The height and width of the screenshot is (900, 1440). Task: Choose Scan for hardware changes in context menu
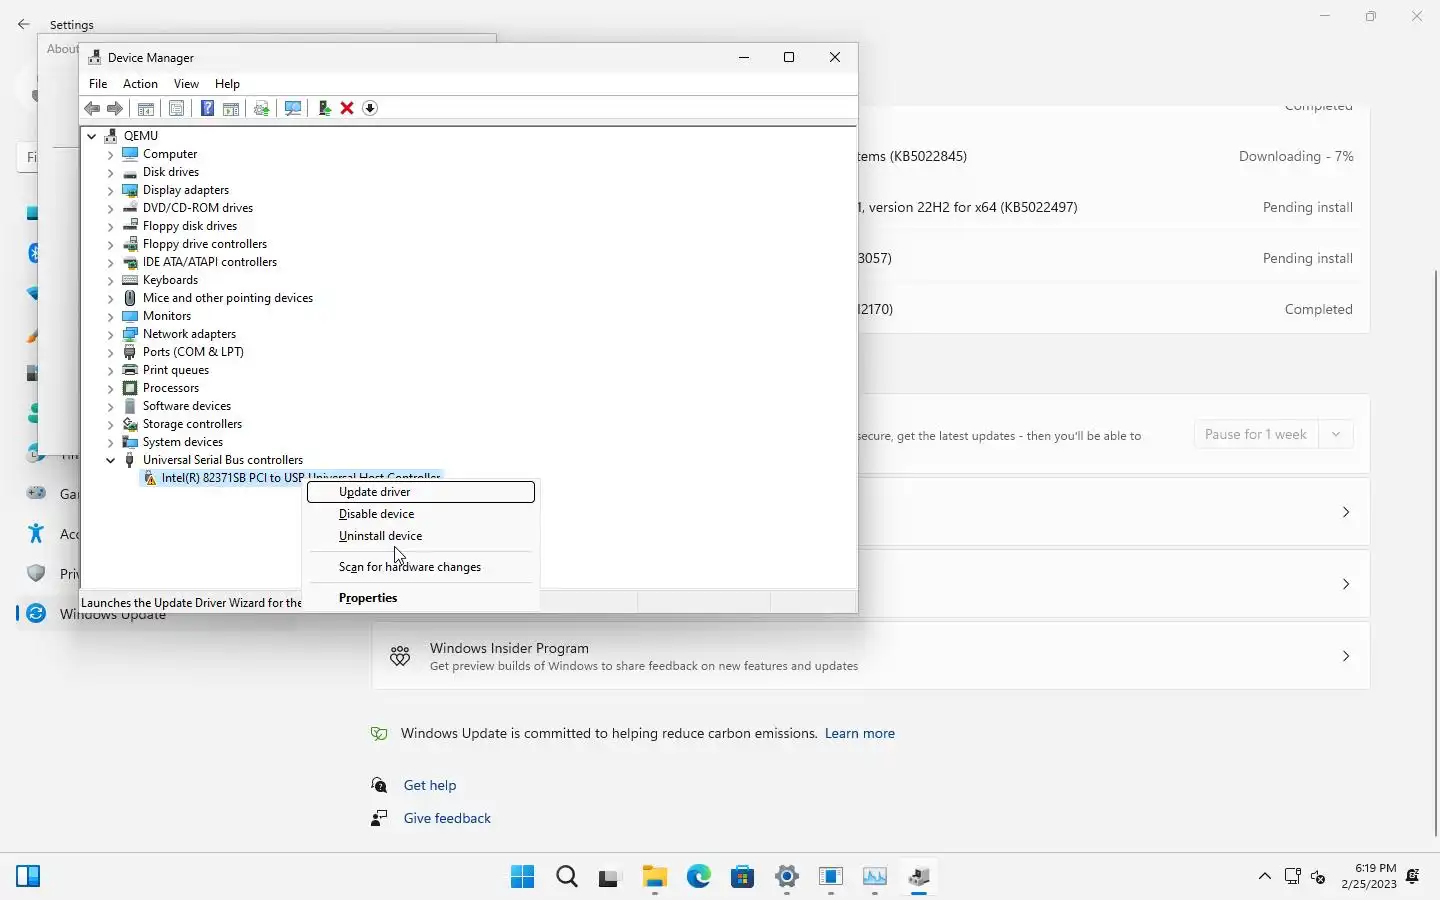click(421, 567)
